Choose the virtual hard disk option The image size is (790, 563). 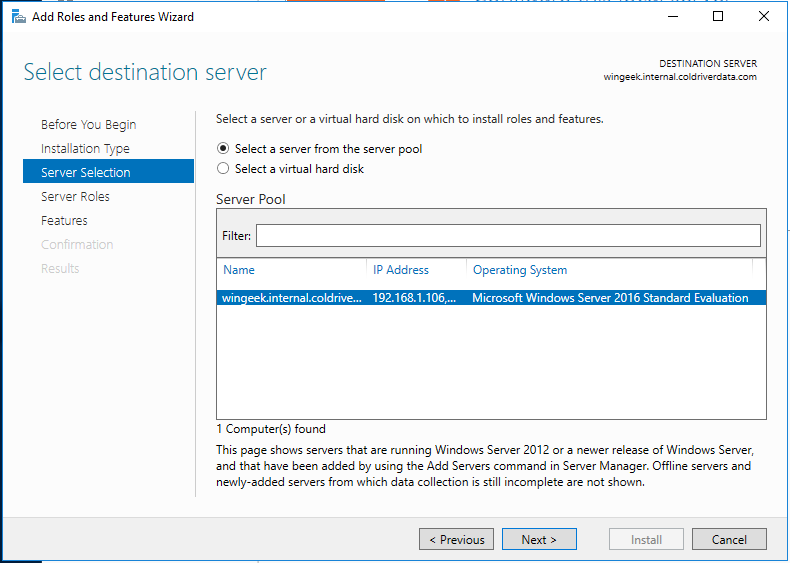[223, 169]
